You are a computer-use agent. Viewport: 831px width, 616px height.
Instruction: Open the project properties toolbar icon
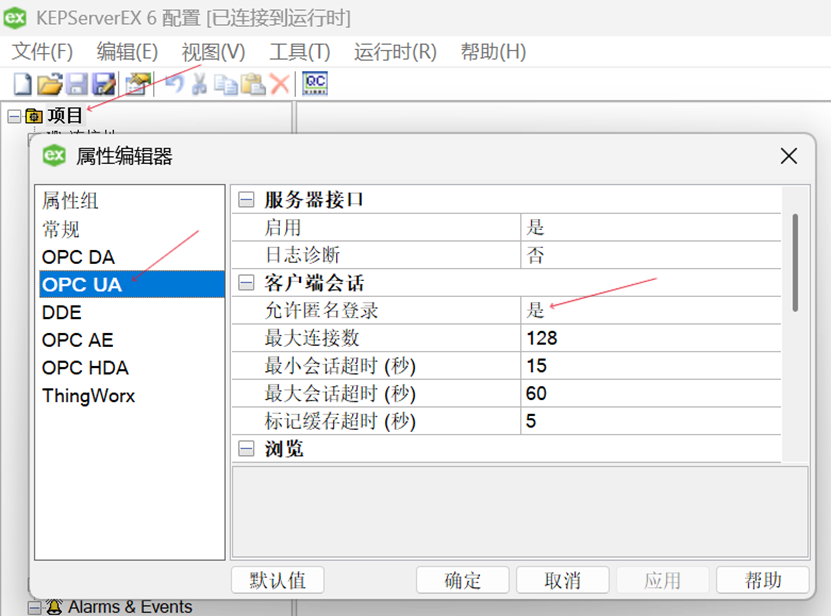pyautogui.click(x=138, y=84)
